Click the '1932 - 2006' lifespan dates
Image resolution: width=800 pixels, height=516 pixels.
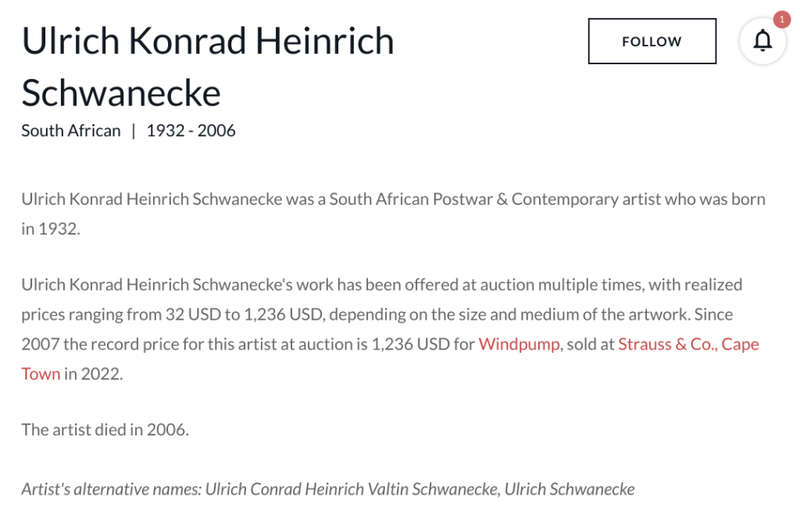tap(191, 131)
